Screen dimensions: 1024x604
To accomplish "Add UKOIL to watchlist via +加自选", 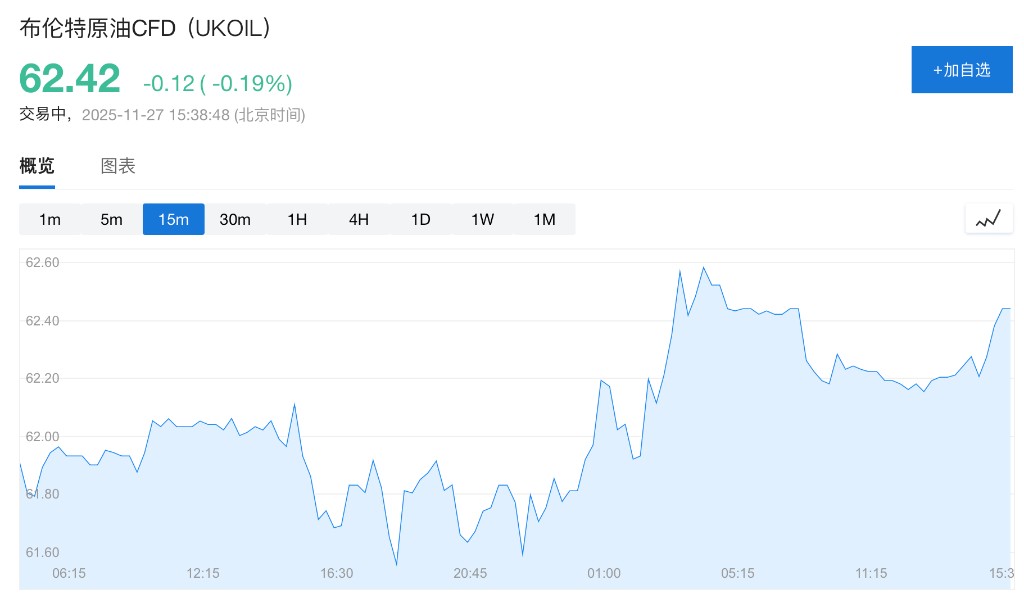I will click(961, 70).
